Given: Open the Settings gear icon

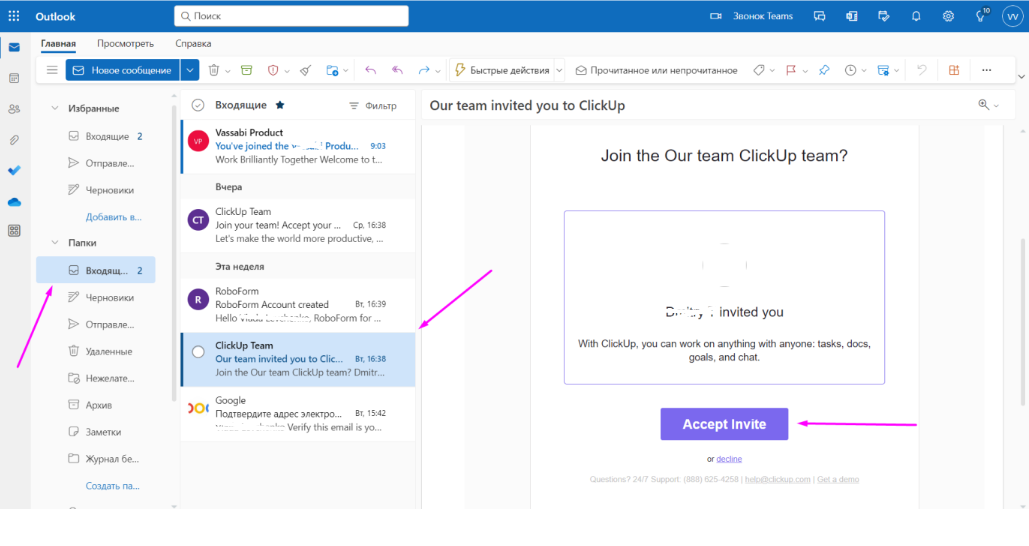Looking at the screenshot, I should [948, 16].
